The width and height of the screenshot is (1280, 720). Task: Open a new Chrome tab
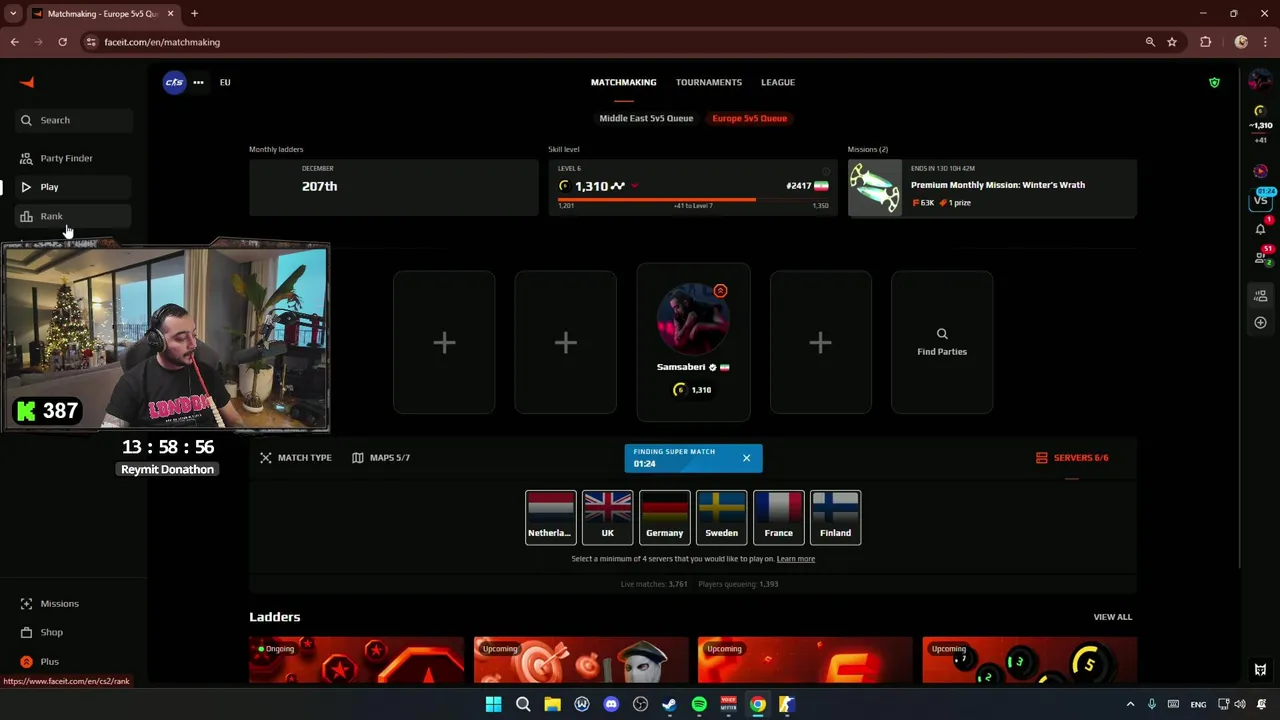coord(194,13)
